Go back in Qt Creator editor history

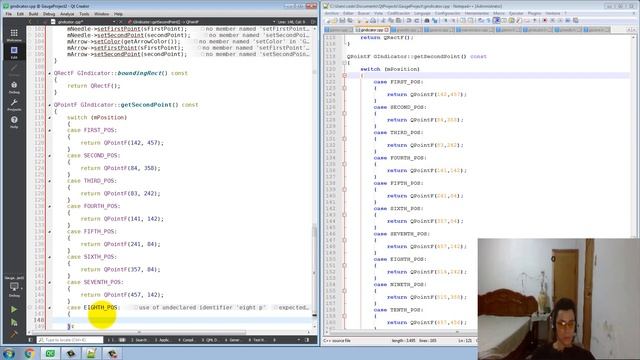coord(30,22)
